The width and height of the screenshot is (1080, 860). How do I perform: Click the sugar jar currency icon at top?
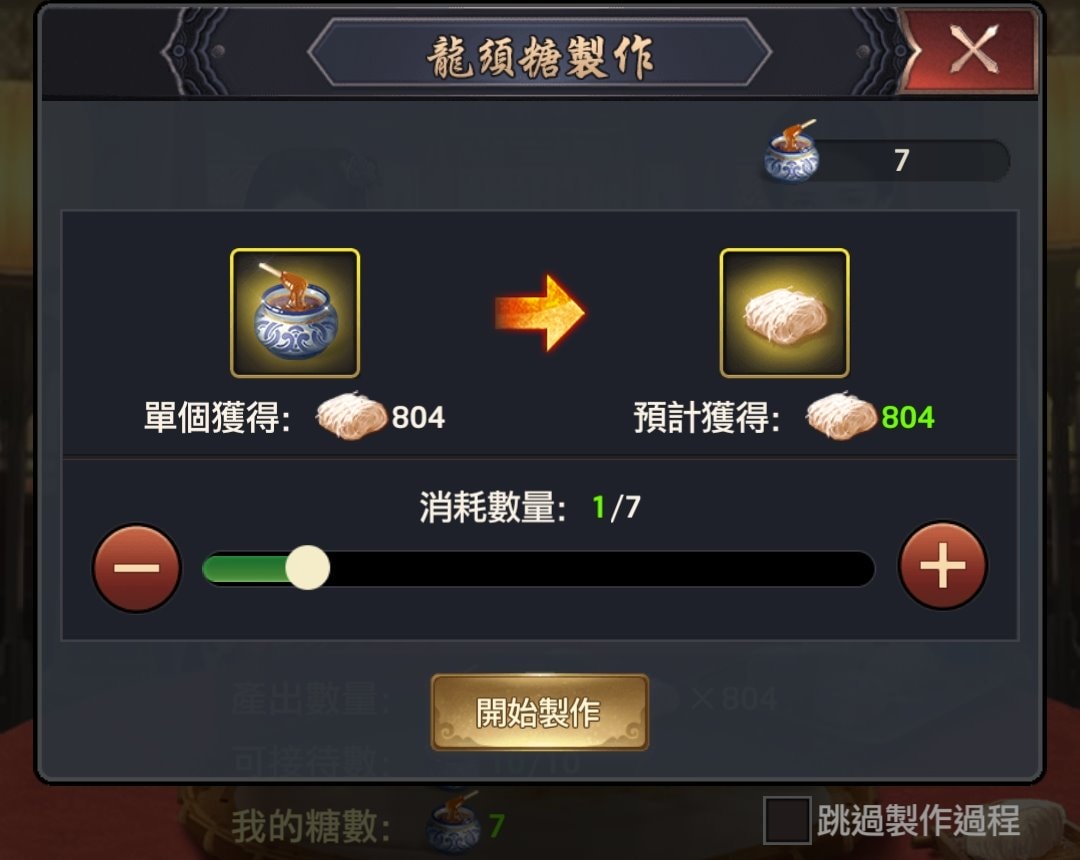tap(792, 151)
